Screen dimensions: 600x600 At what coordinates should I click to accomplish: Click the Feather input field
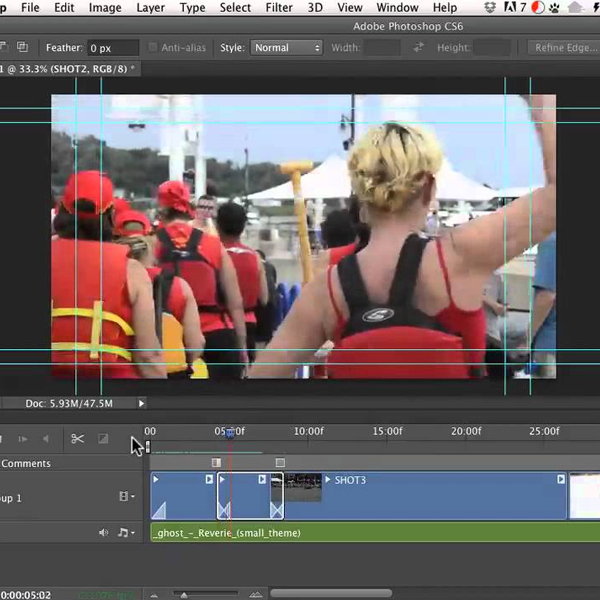[x=111, y=47]
